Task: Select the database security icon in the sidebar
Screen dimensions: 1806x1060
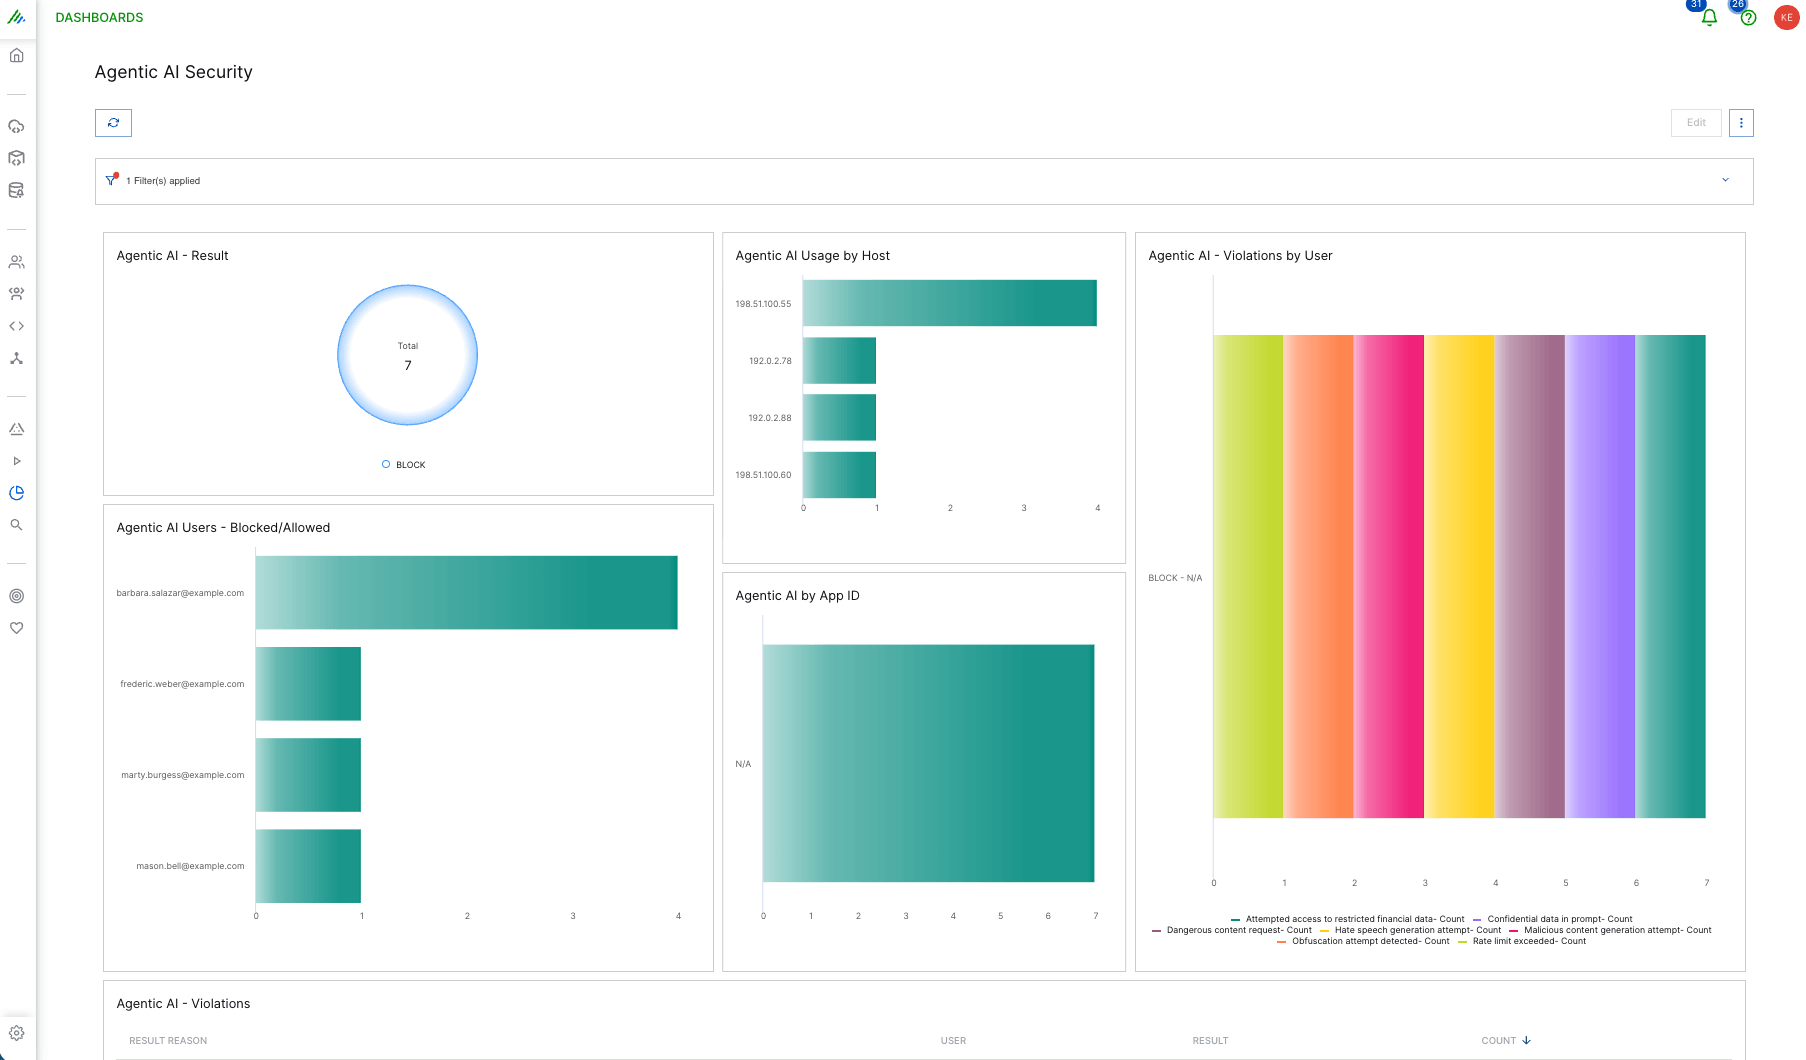Action: (16, 190)
